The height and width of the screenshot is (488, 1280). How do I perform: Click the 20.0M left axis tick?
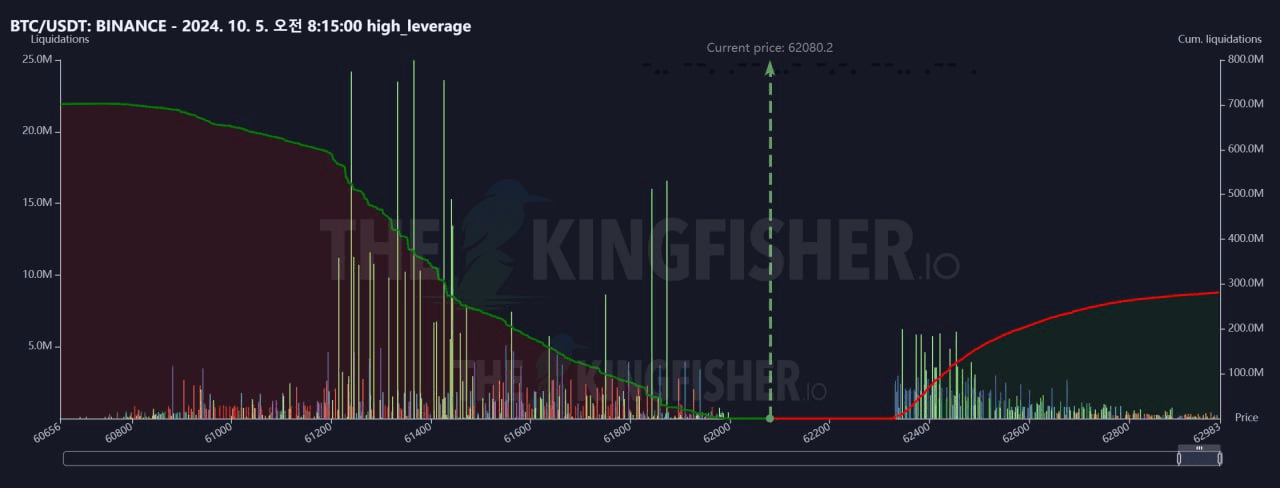pos(36,131)
